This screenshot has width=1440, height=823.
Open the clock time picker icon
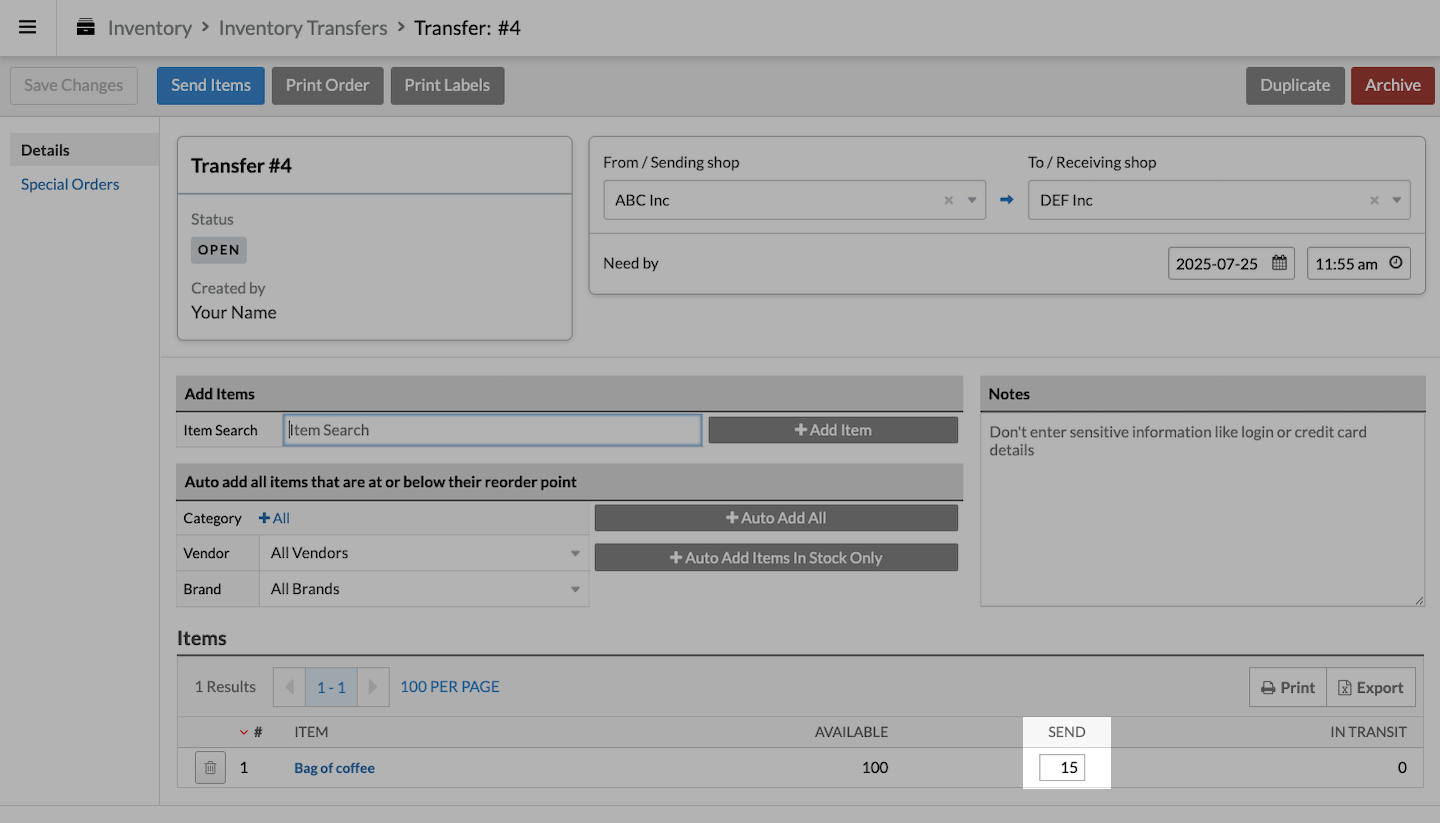(1396, 264)
